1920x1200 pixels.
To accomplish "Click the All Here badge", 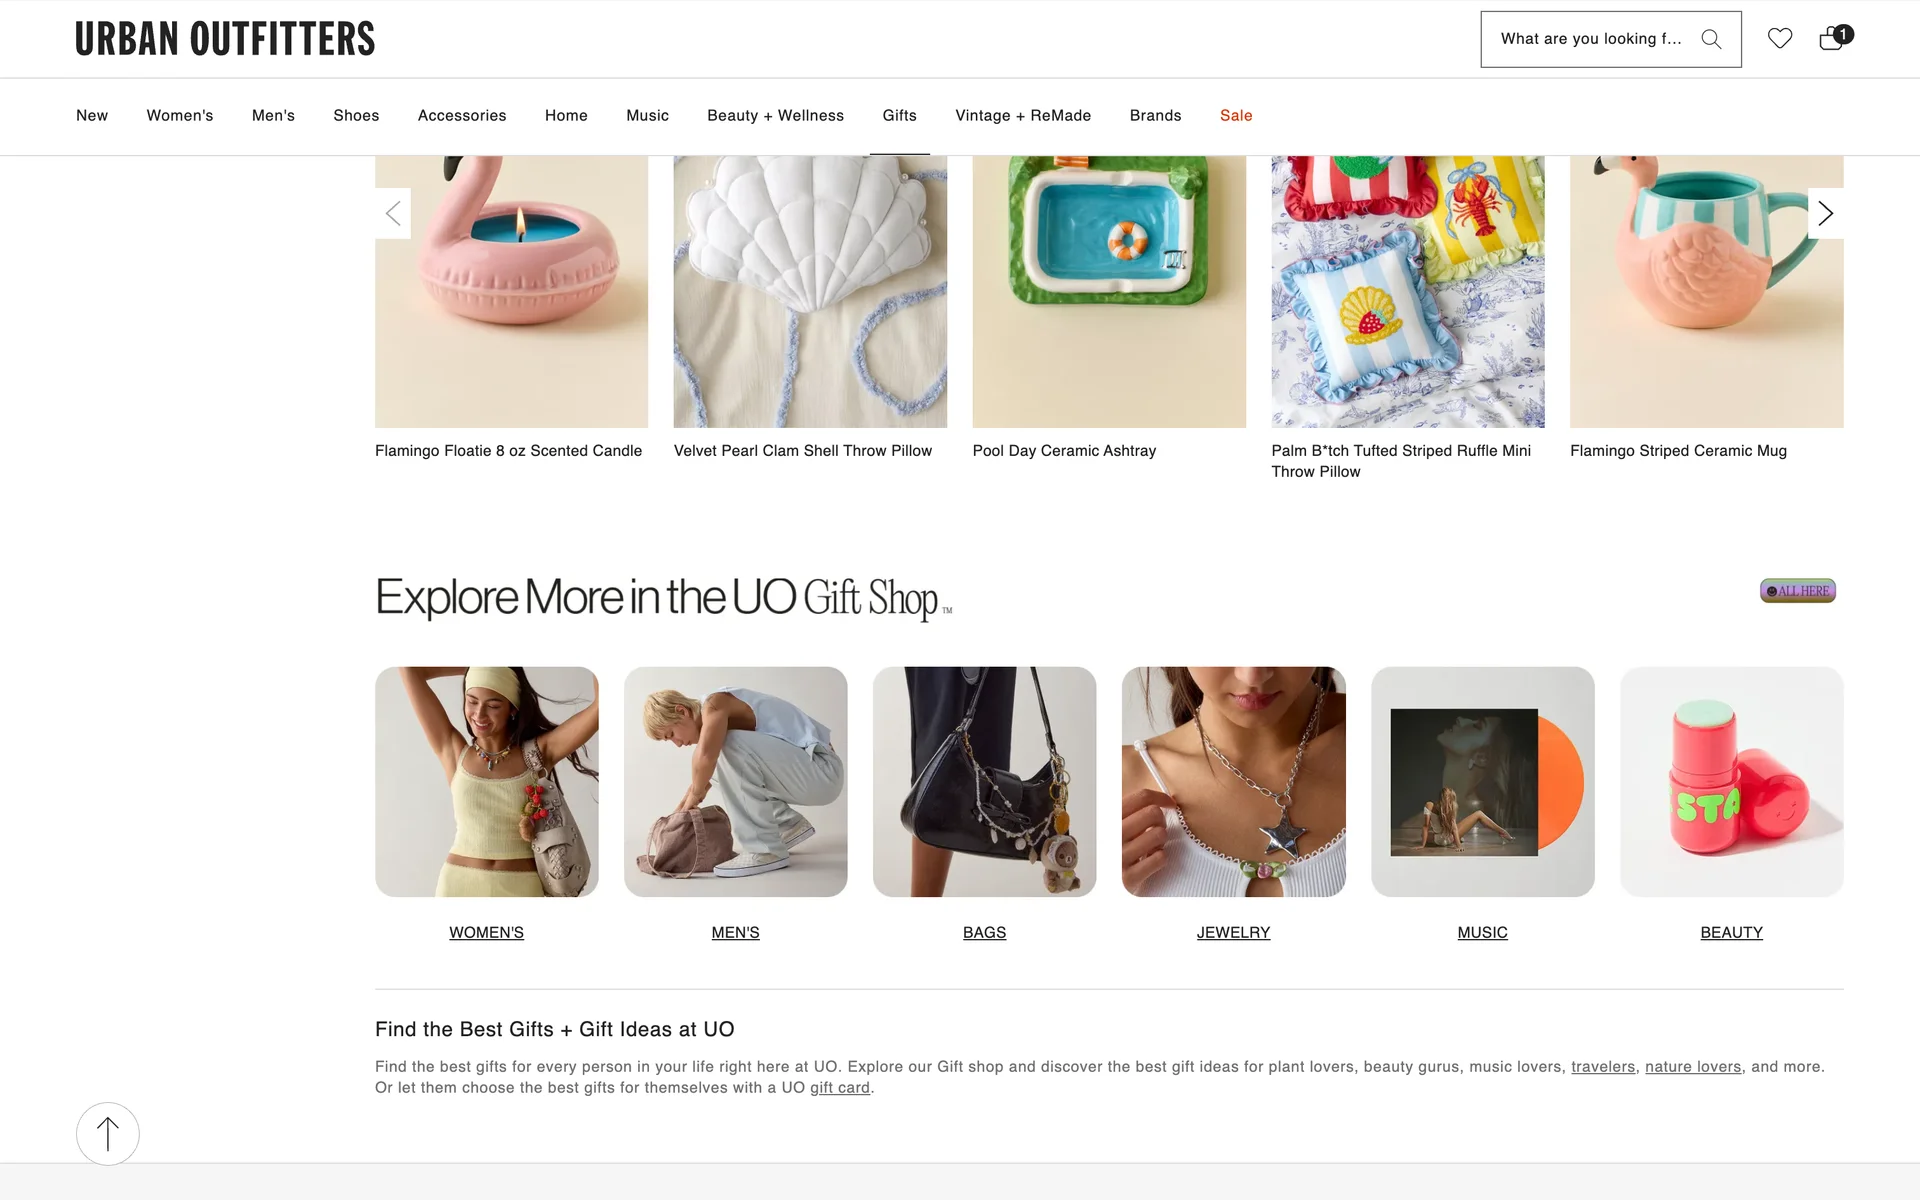I will point(1797,591).
